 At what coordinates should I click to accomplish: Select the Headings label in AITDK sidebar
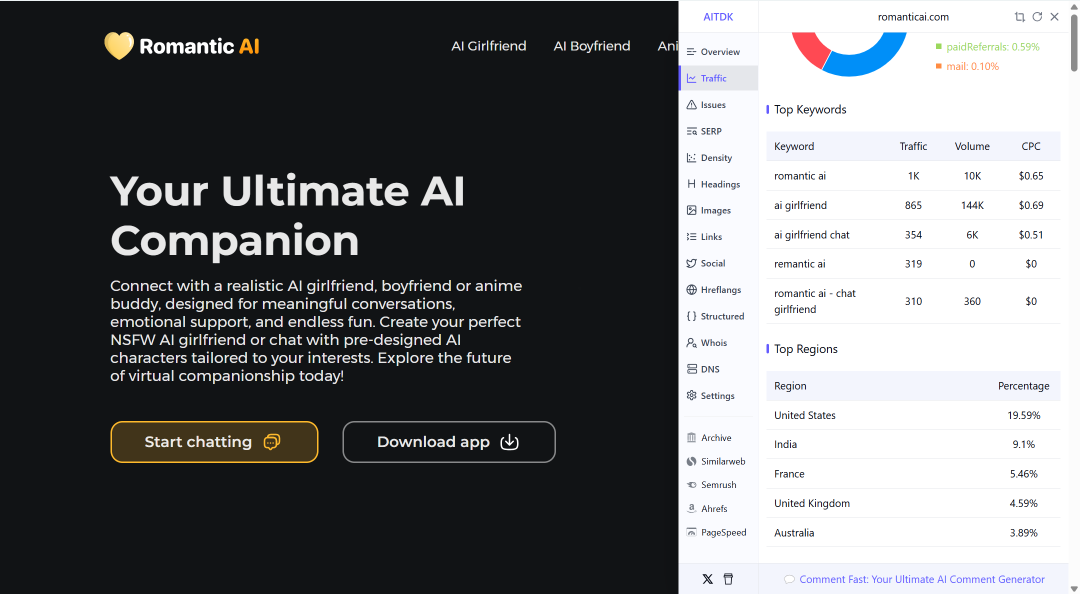(x=720, y=184)
